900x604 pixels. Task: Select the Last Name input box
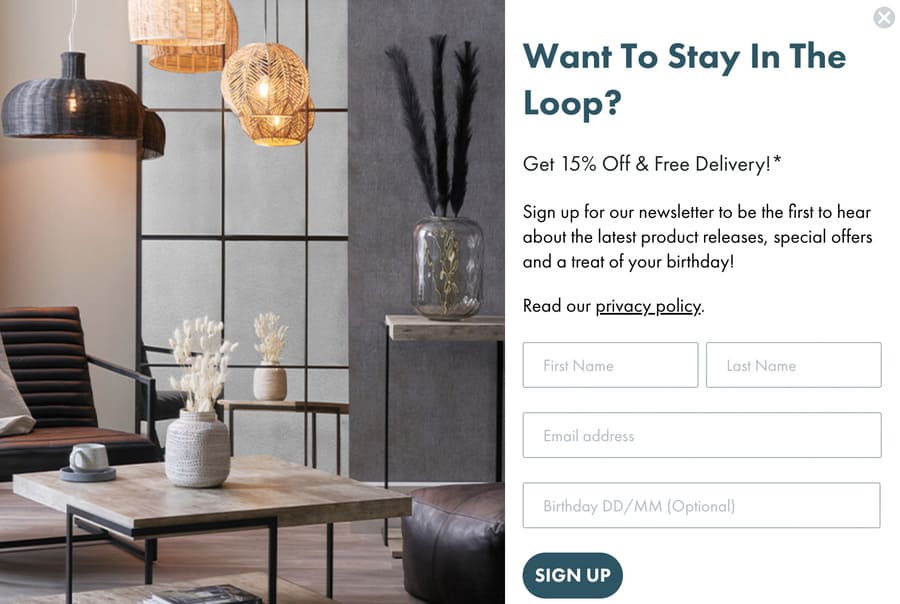tap(793, 365)
